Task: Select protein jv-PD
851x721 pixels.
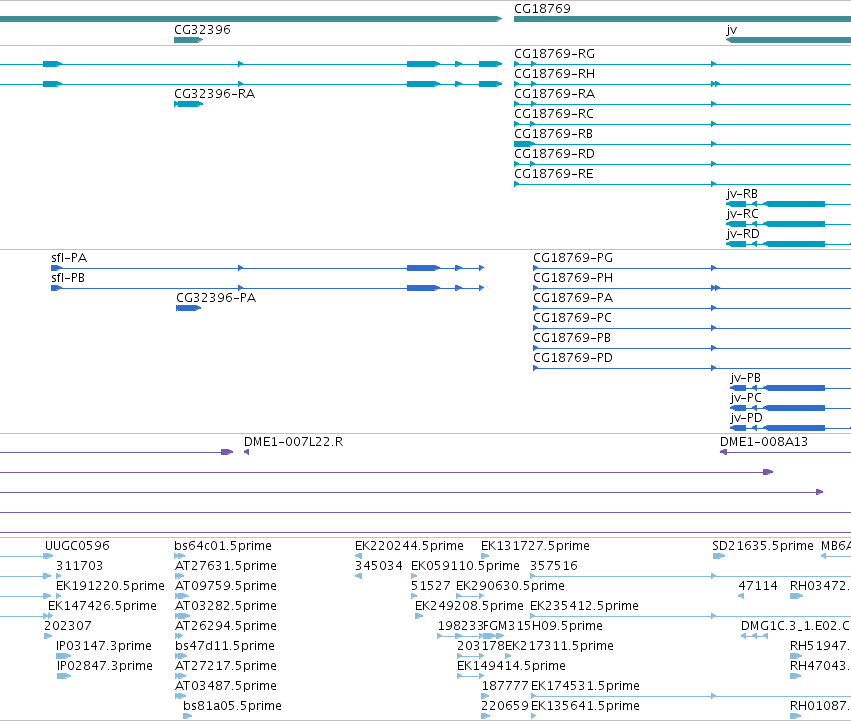Action: pyautogui.click(x=746, y=418)
